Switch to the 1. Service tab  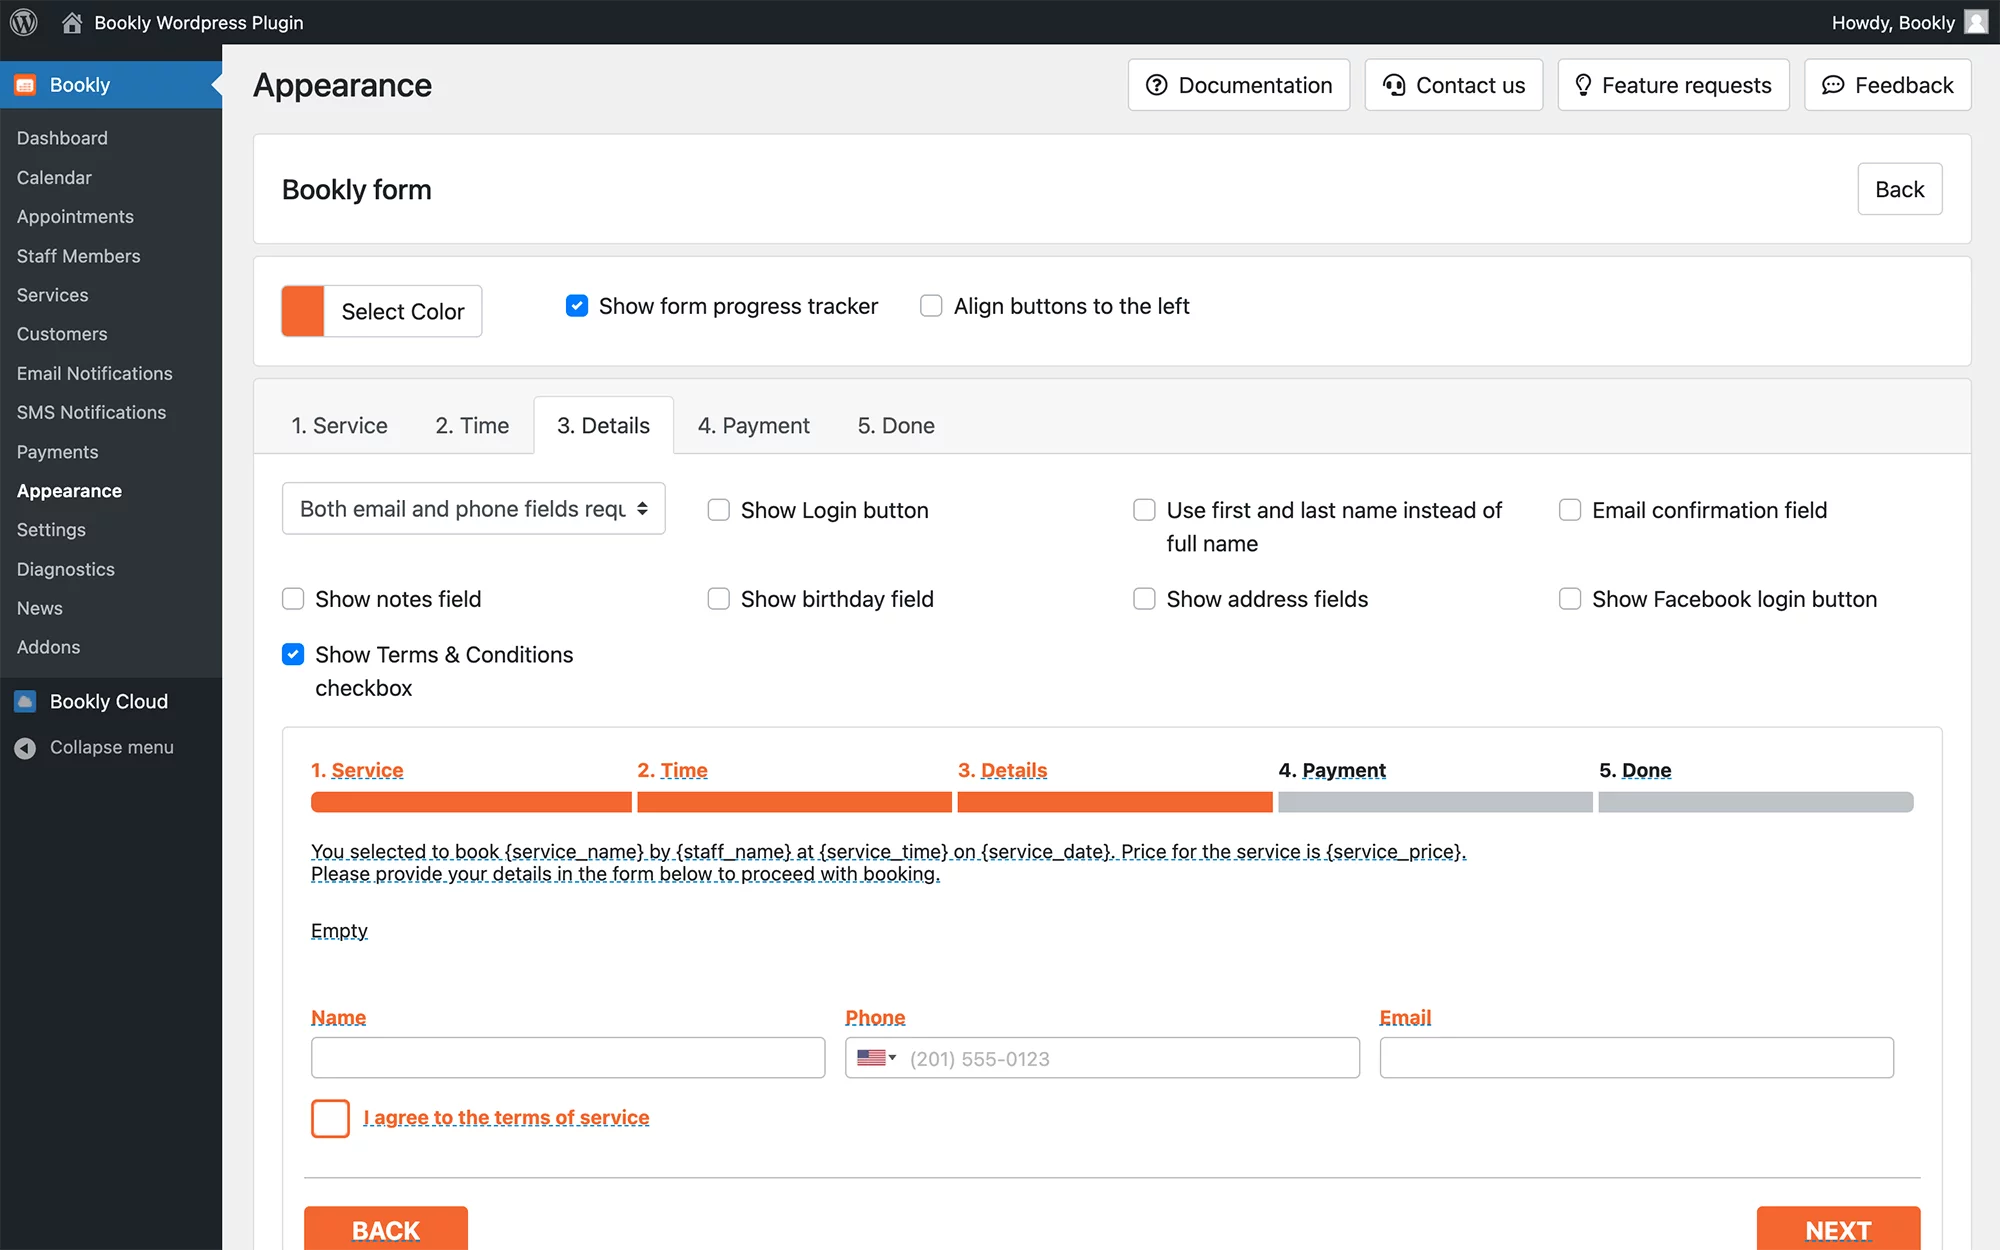[x=339, y=426]
